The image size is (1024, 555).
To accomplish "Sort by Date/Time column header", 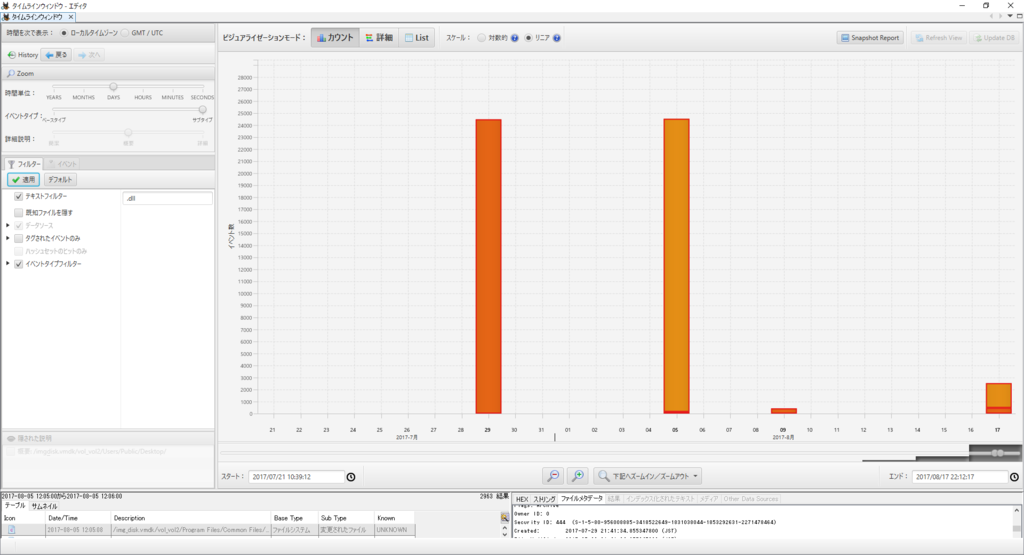I will point(78,518).
